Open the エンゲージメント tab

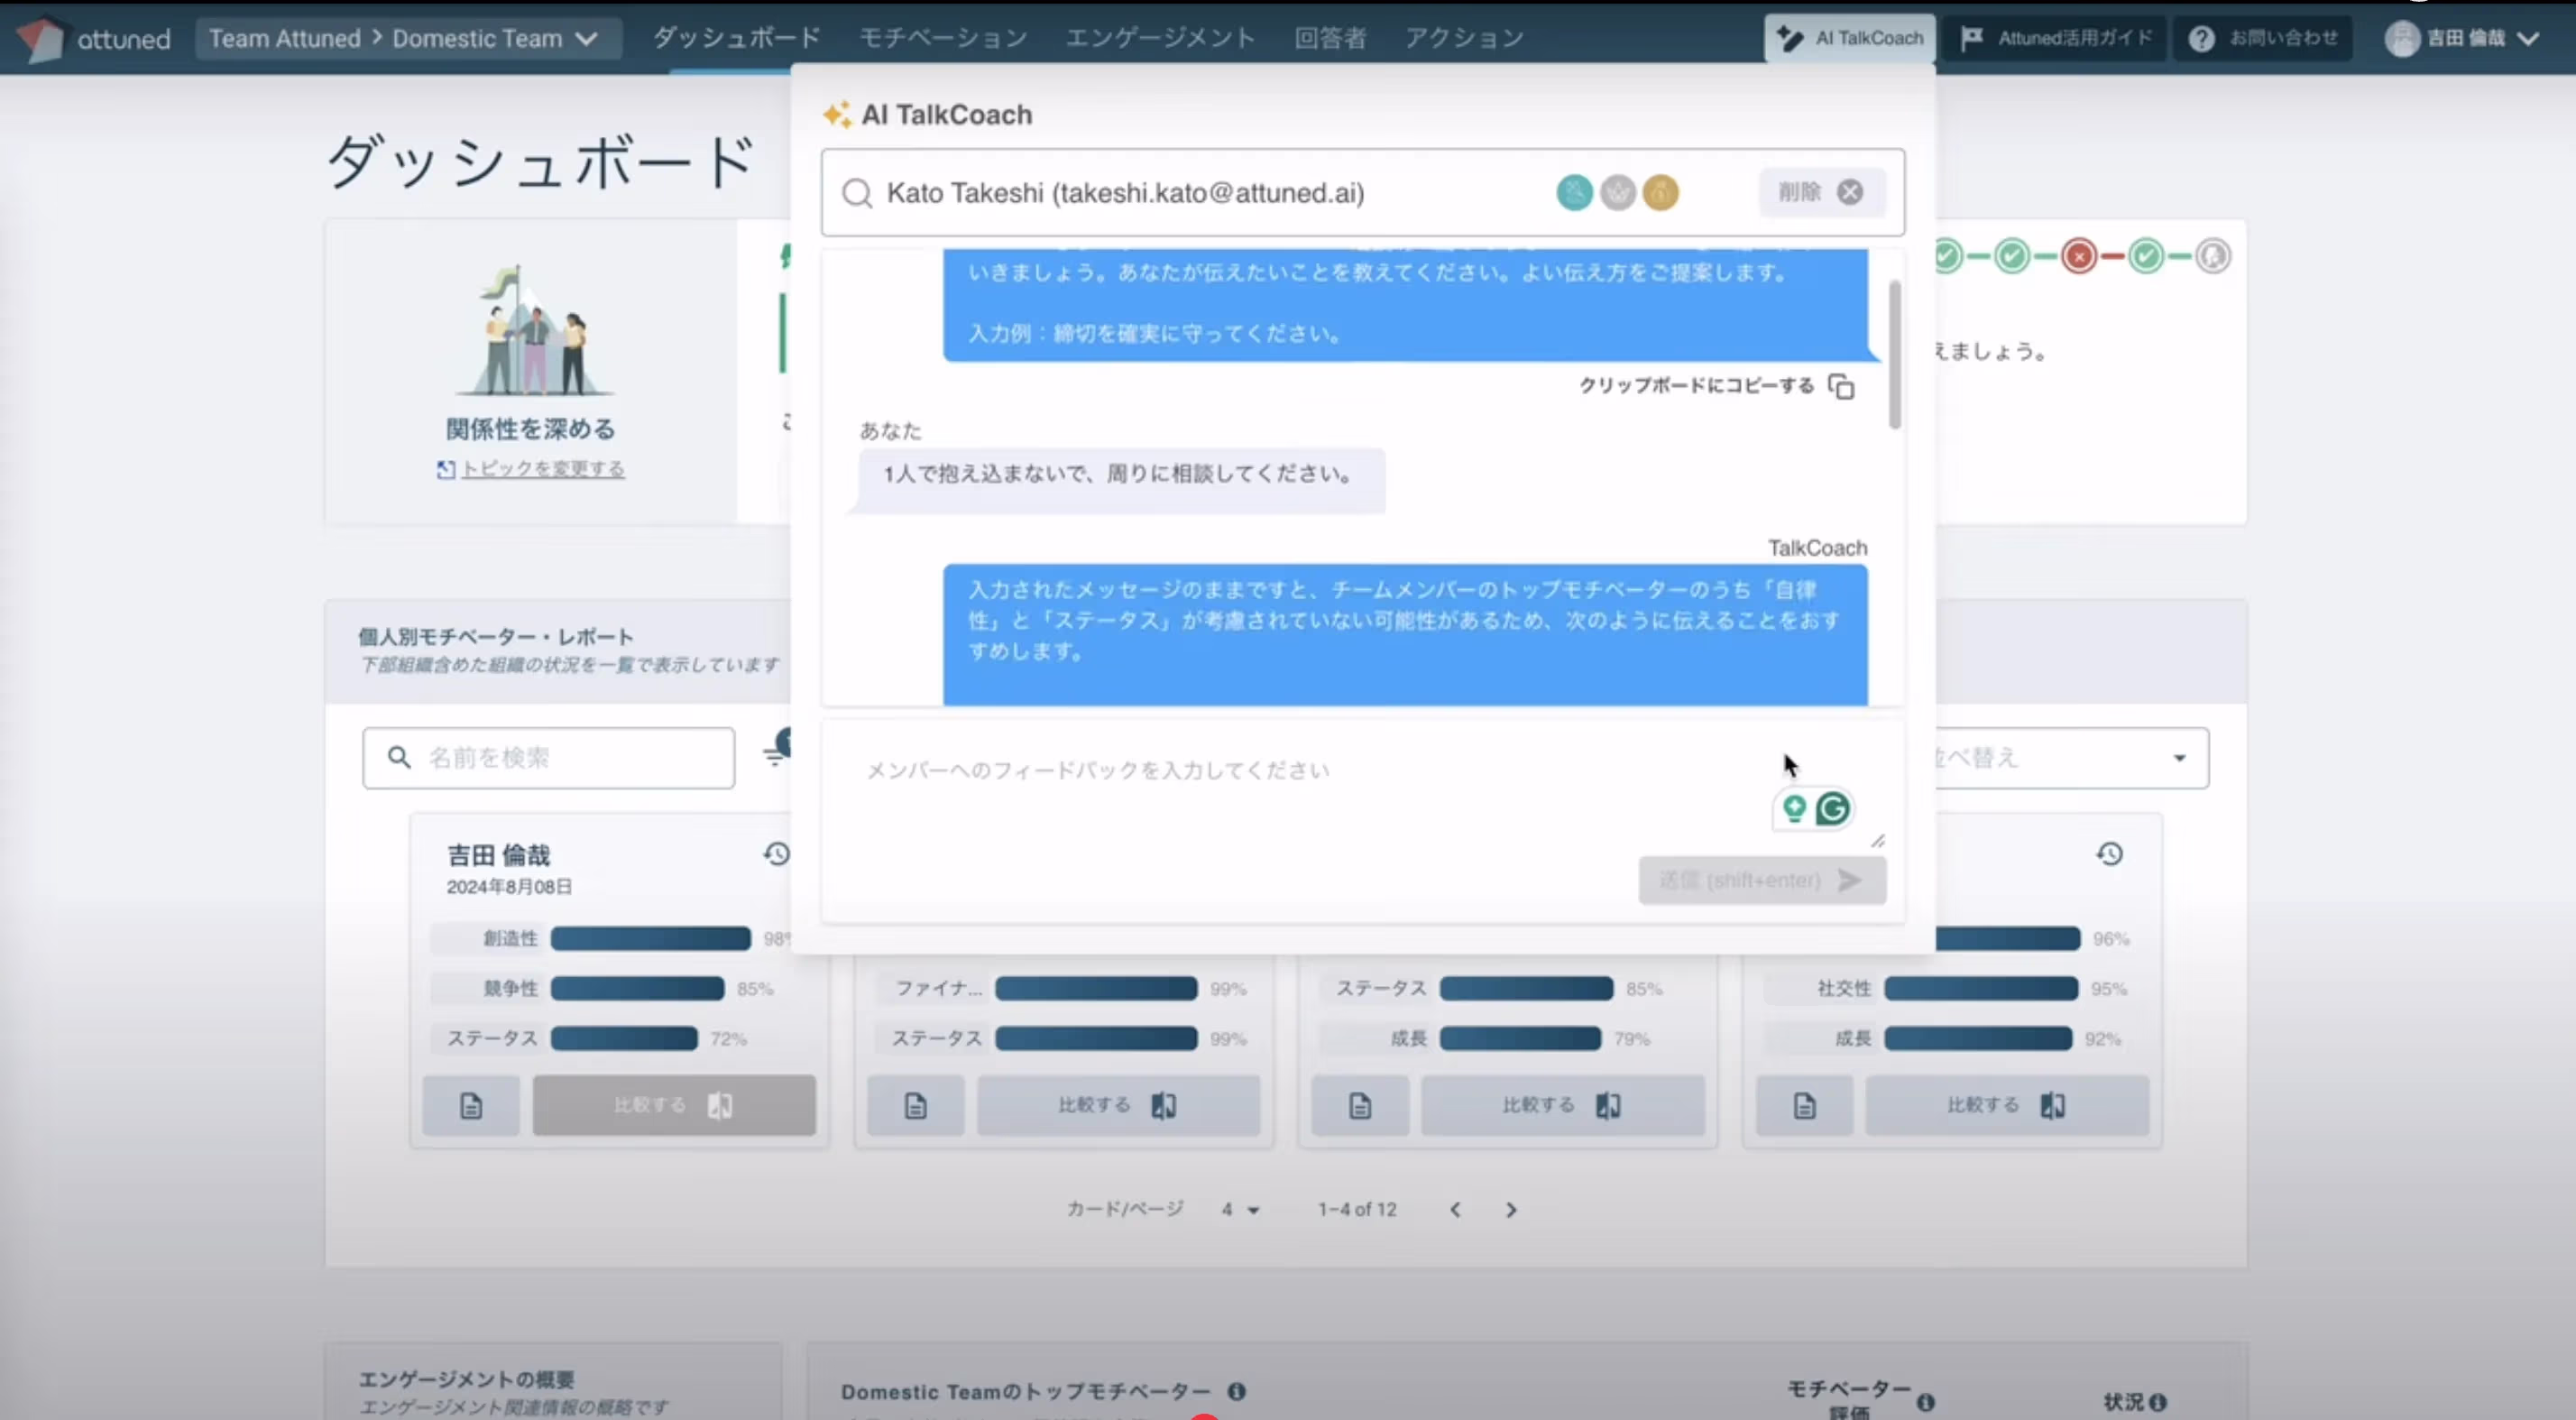point(1160,38)
